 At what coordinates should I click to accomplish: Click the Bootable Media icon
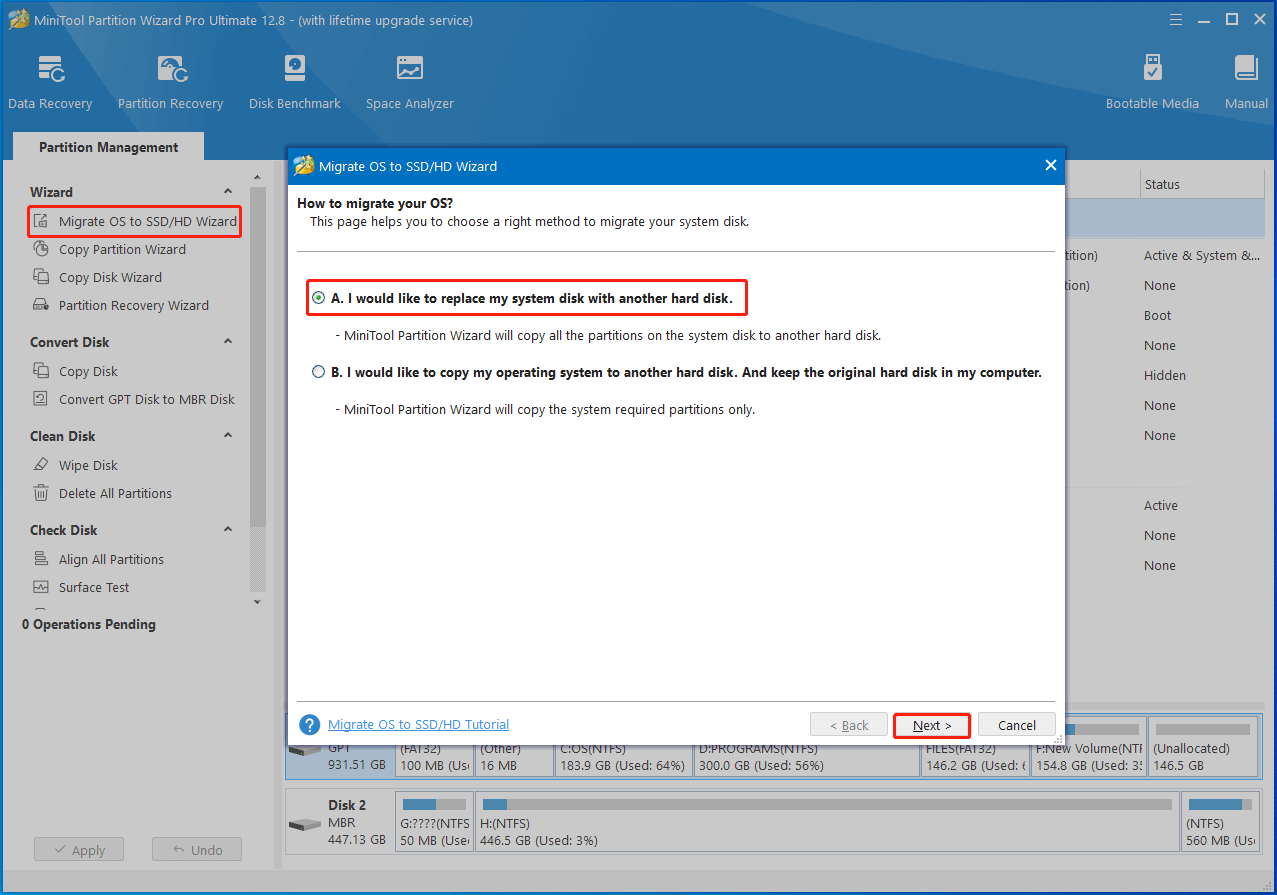click(1152, 82)
